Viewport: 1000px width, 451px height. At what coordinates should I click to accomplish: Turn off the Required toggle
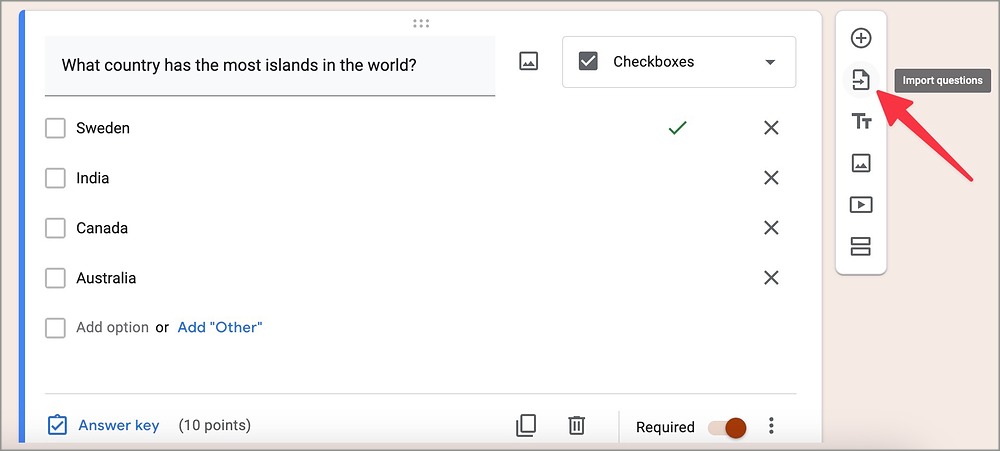pos(727,427)
